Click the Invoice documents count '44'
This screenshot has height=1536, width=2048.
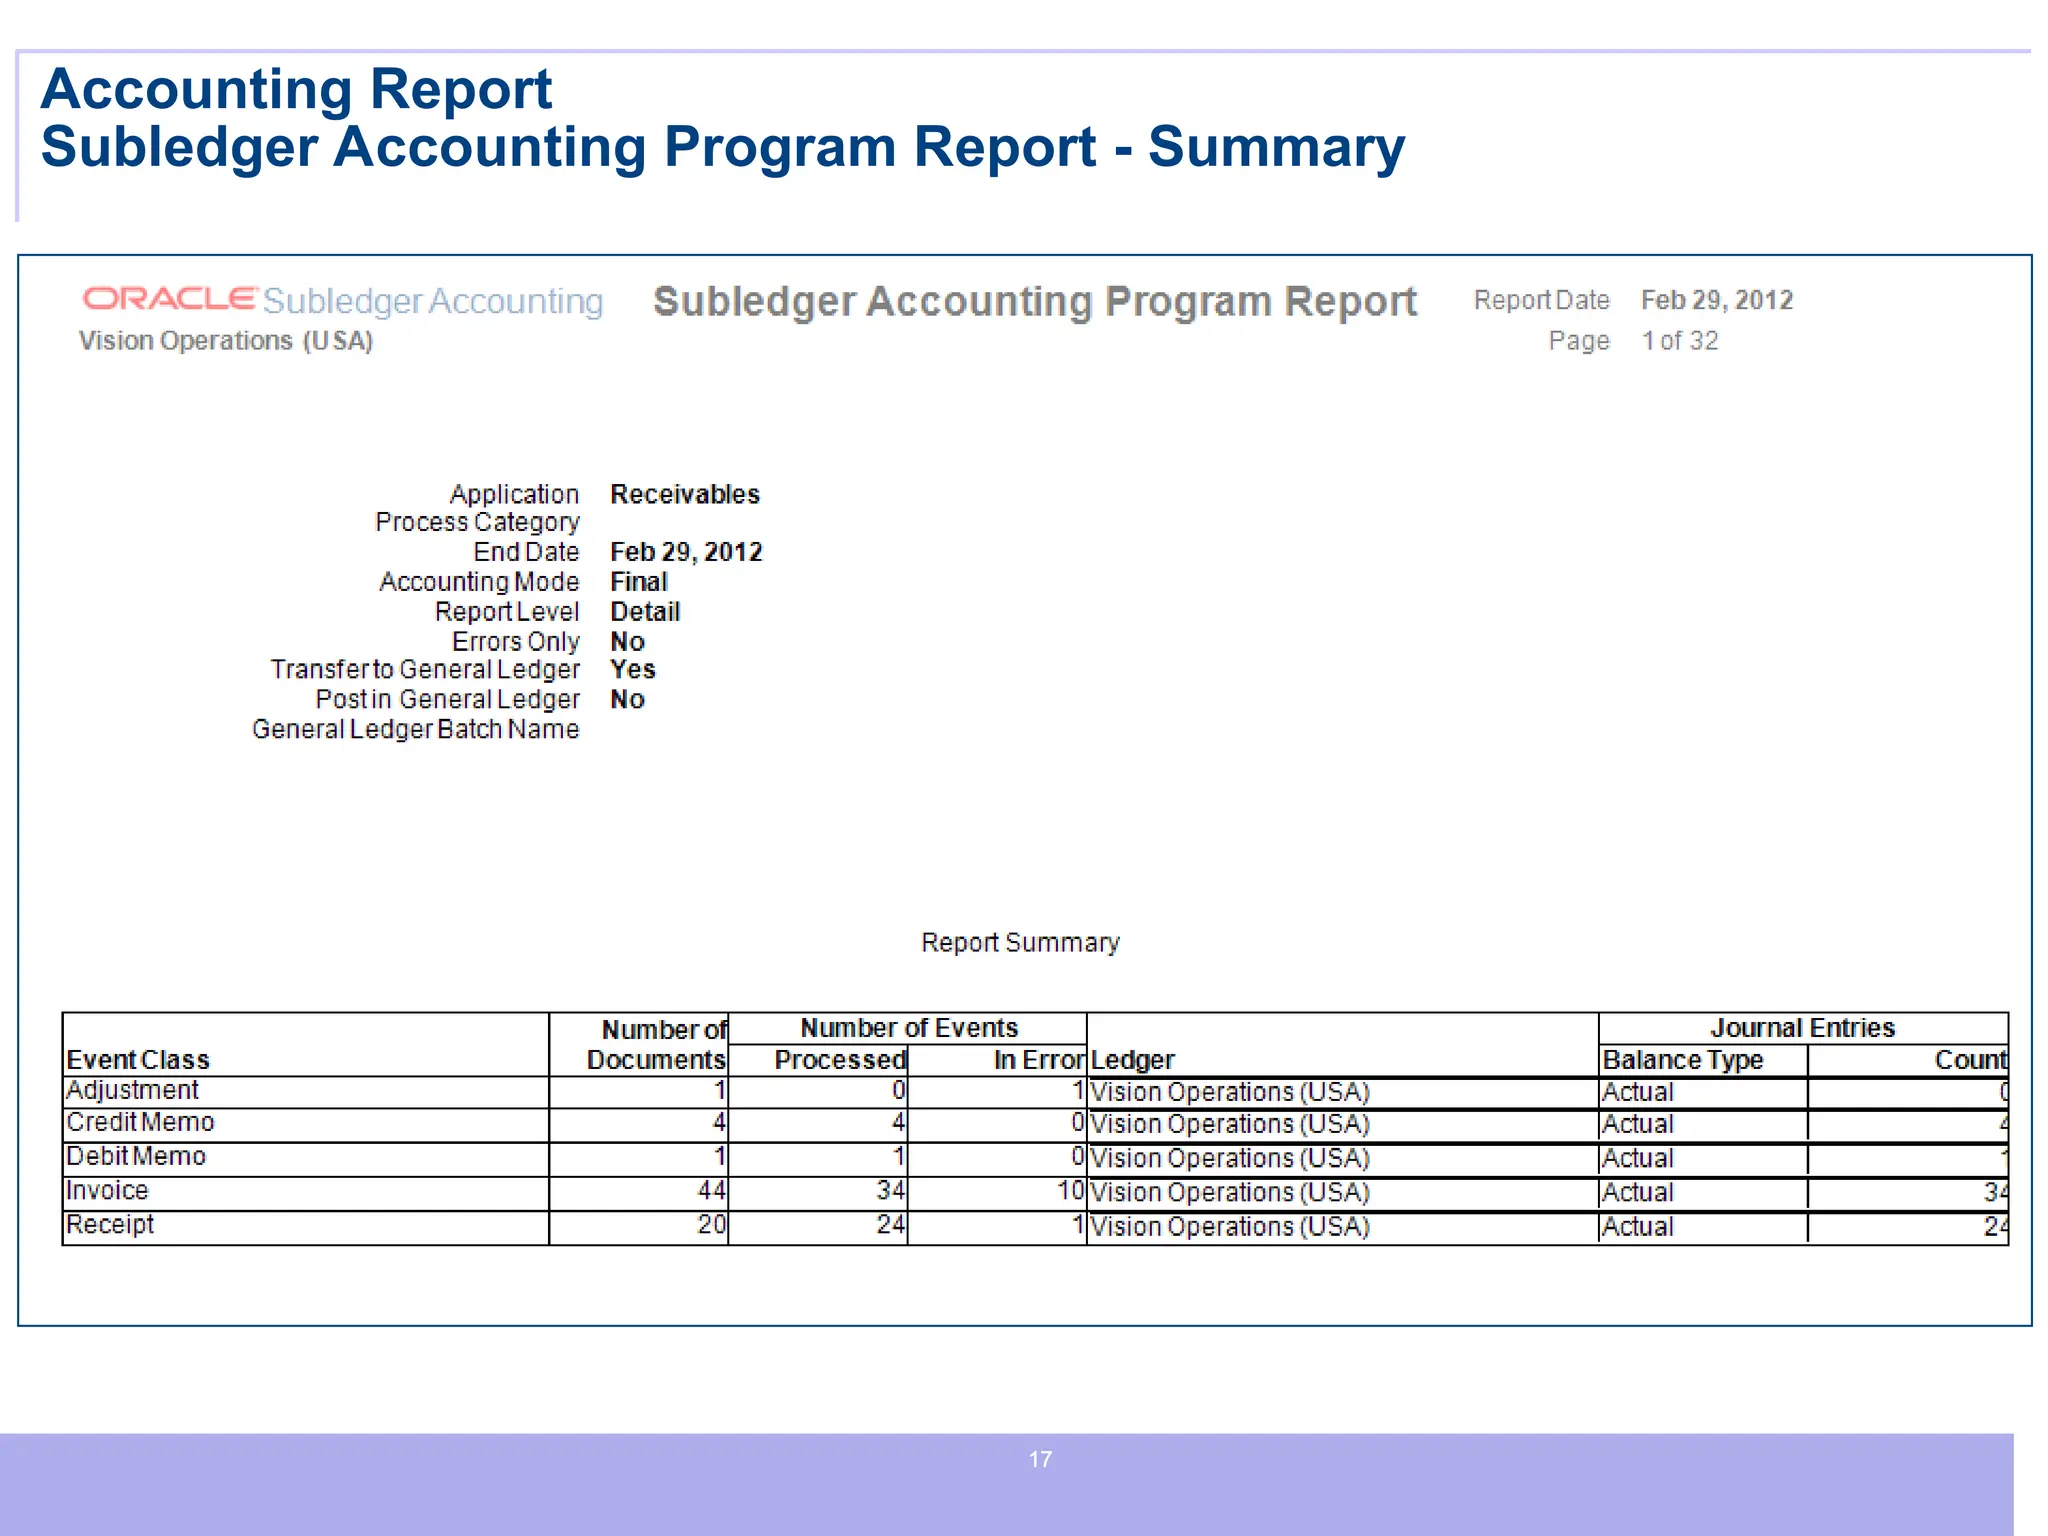click(x=711, y=1190)
